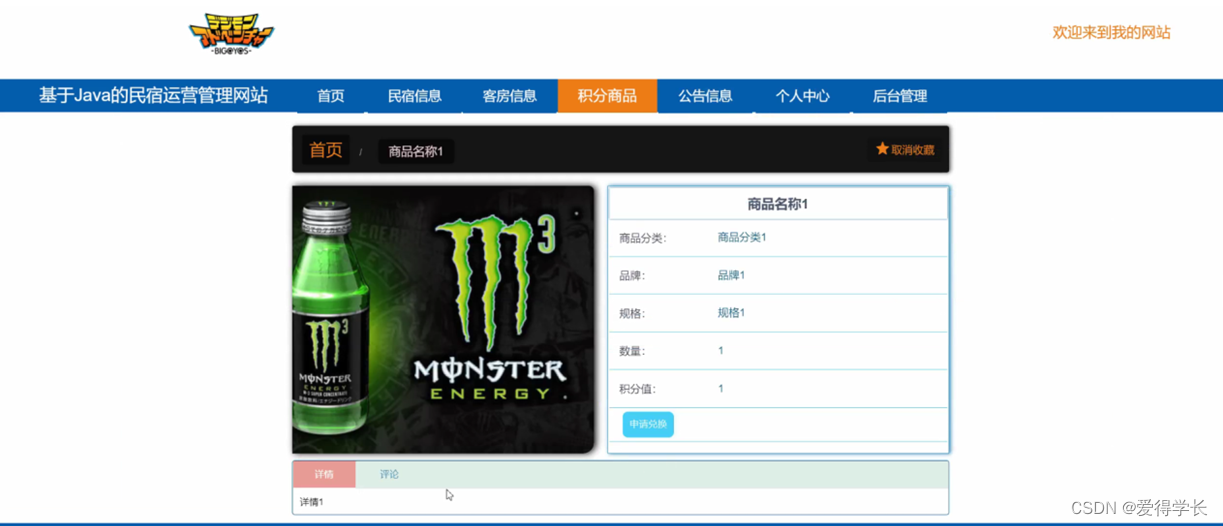
Task: Click the 基于Java的民宿运营管理网站 site title
Action: click(153, 96)
